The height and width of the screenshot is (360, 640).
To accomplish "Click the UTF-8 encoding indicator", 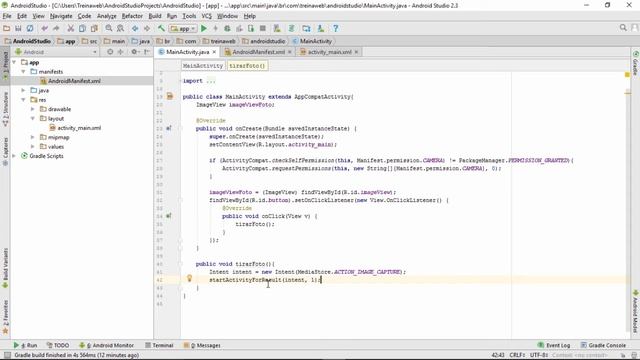I will click(x=539, y=355).
